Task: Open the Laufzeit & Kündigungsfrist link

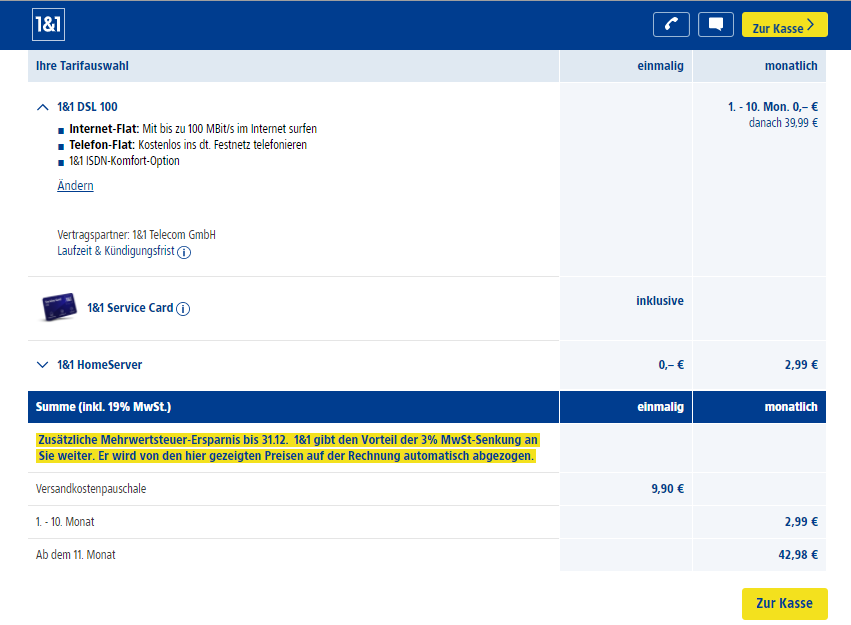Action: (116, 252)
